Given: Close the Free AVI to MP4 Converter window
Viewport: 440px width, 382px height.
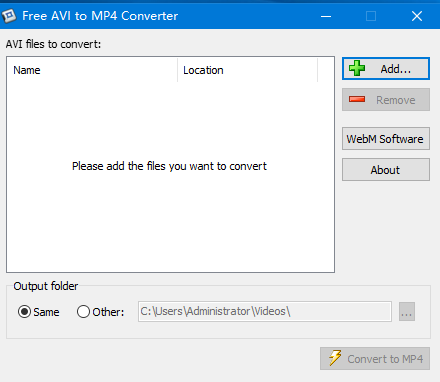Looking at the screenshot, I should (417, 16).
